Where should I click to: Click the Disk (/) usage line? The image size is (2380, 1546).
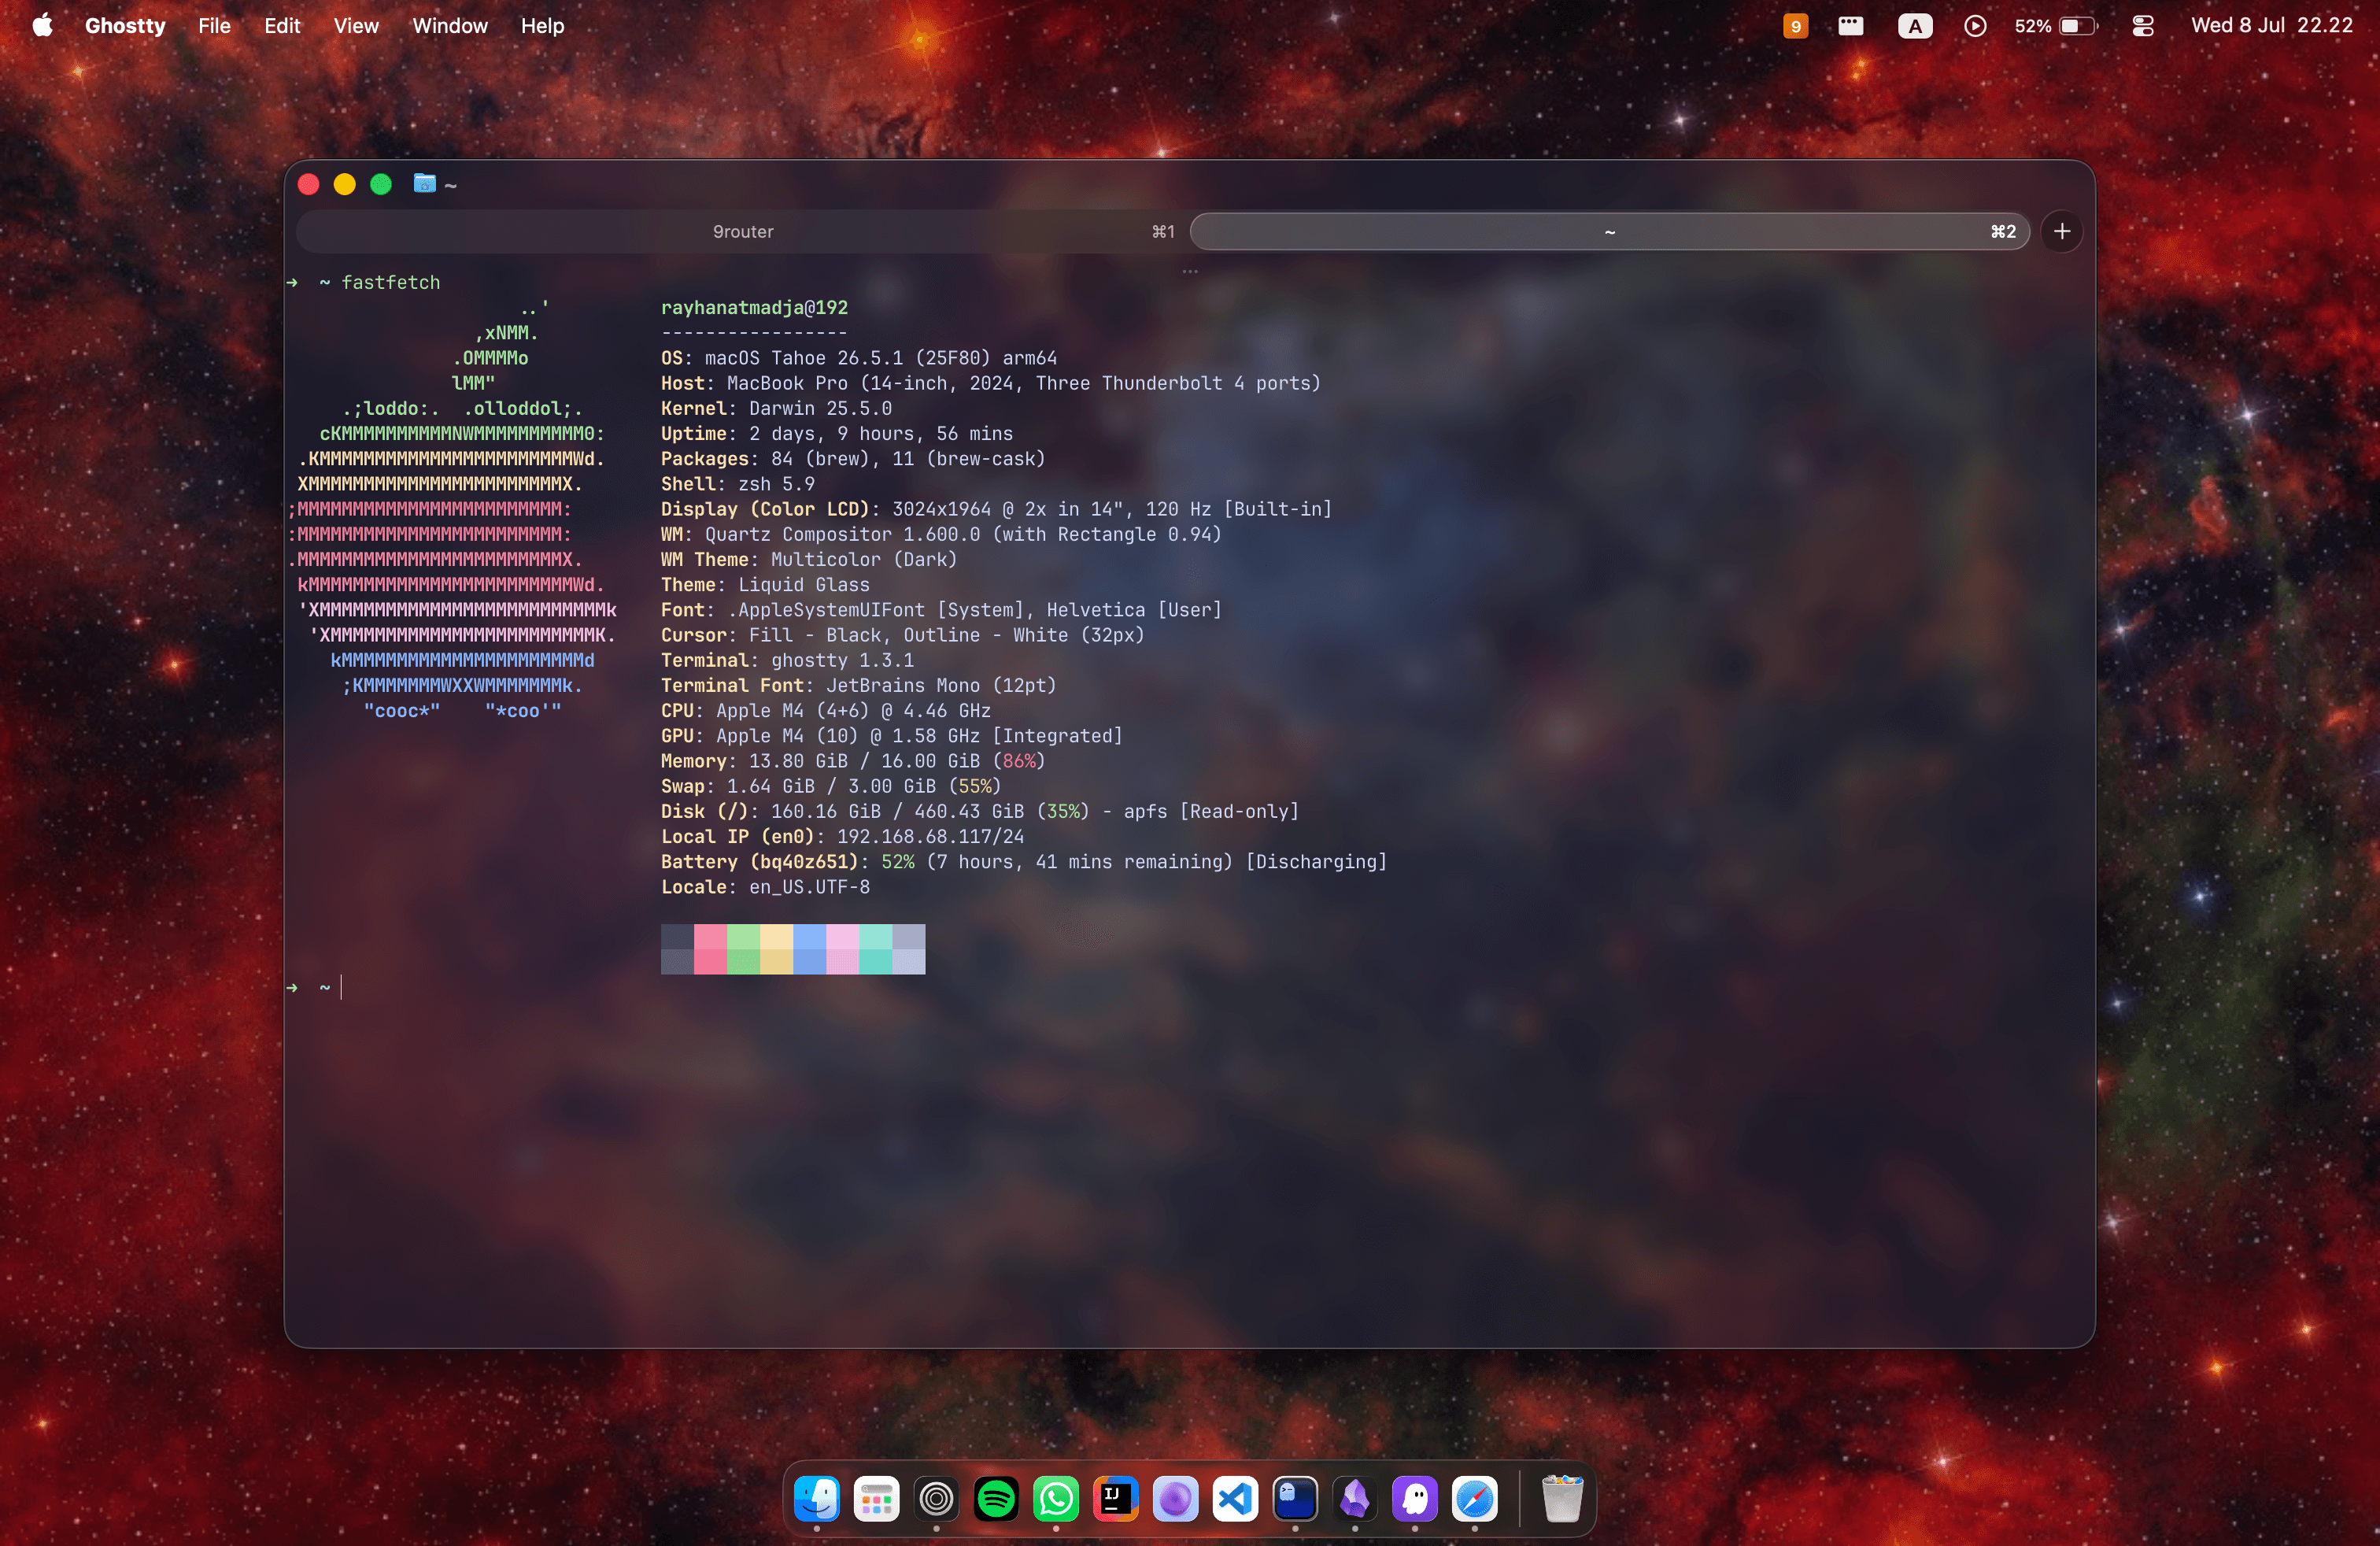pyautogui.click(x=980, y=812)
